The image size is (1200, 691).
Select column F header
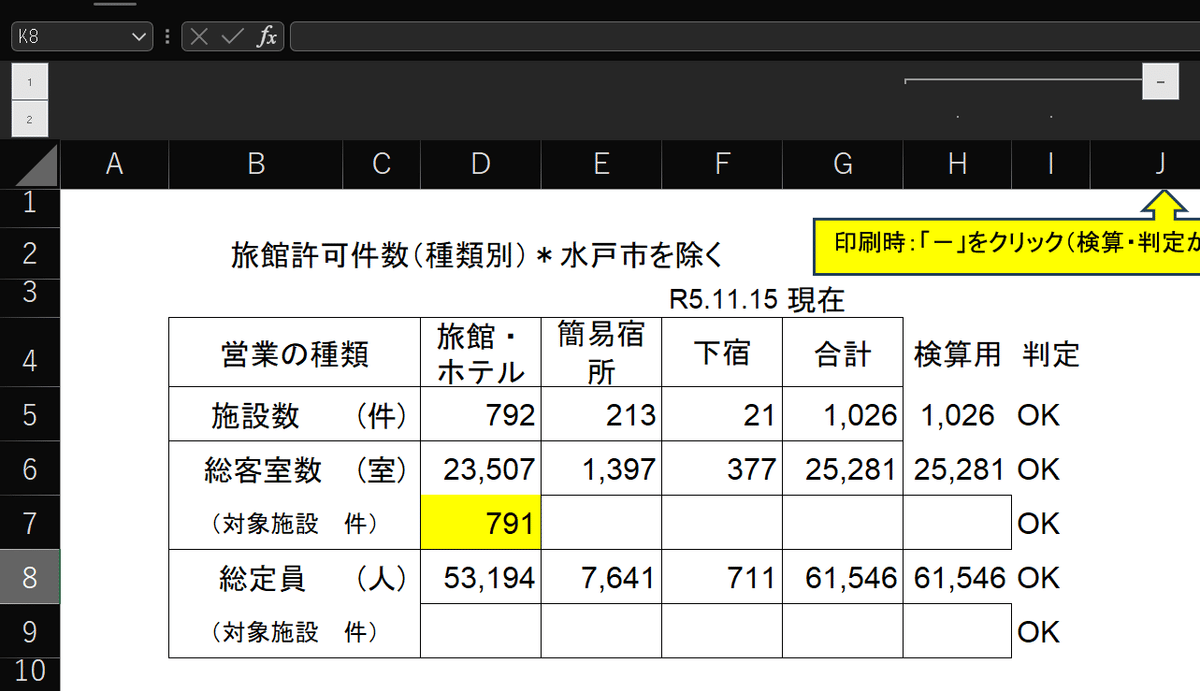(722, 164)
